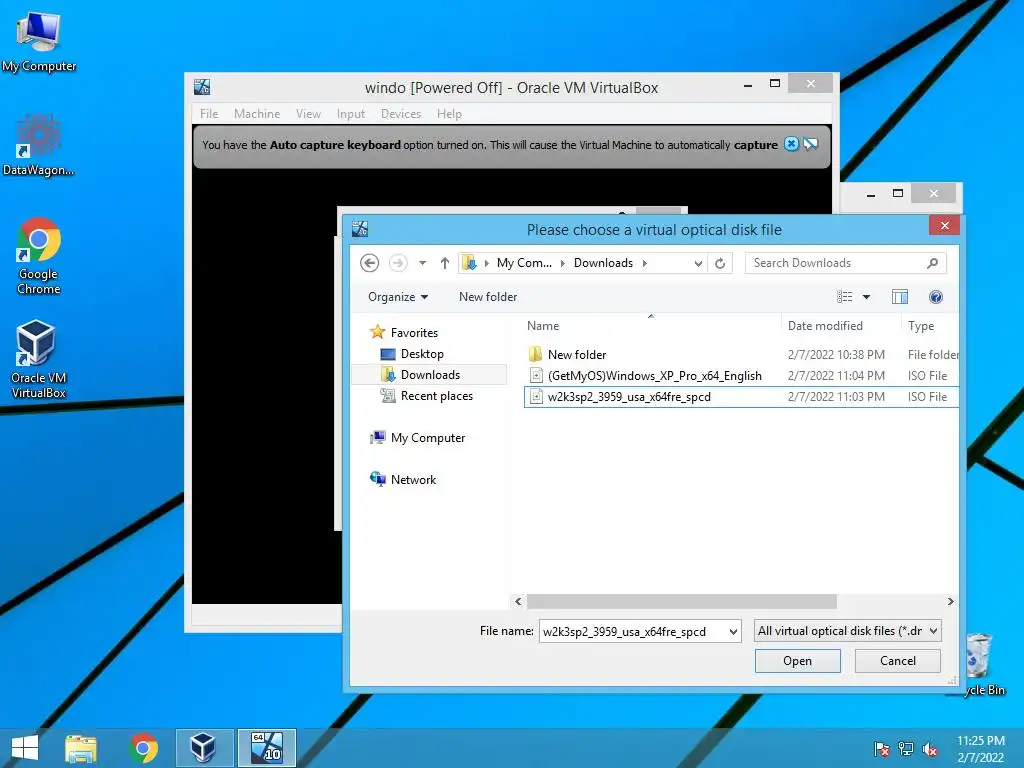Create a New folder
Screen dimensions: 1024x768
(x=488, y=297)
